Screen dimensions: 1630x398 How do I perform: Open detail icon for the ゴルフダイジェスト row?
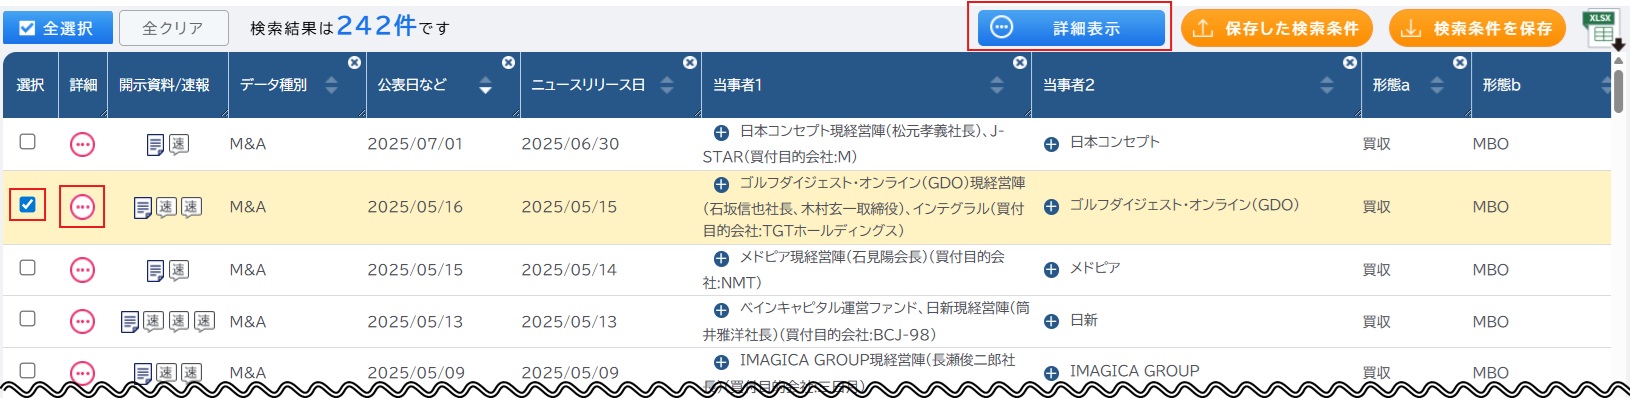click(x=82, y=207)
